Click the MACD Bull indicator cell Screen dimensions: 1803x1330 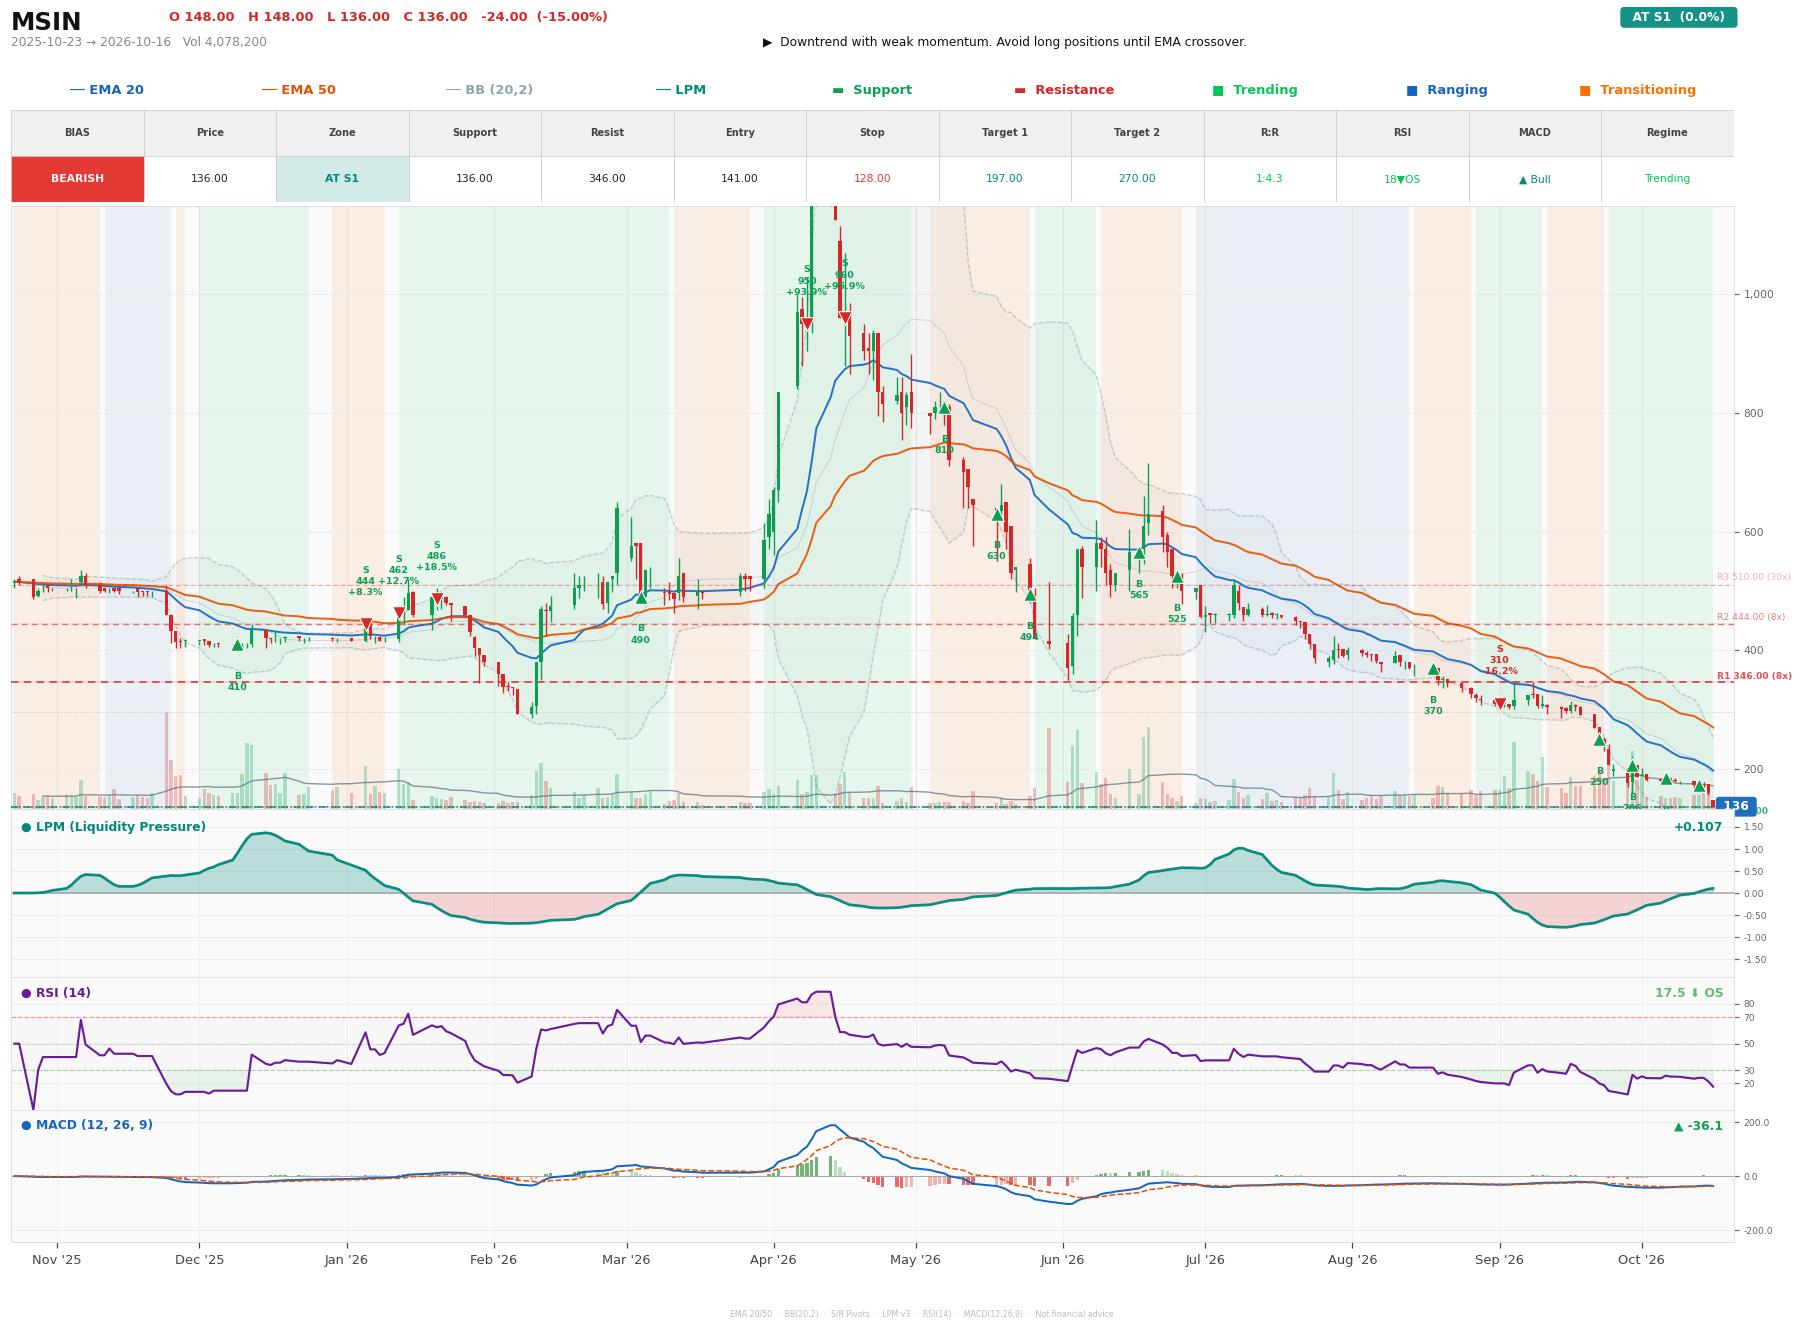point(1534,179)
